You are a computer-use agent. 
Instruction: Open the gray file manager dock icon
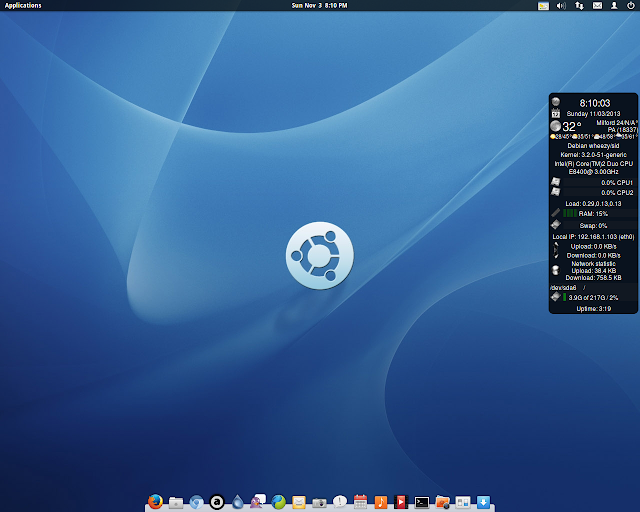(x=176, y=501)
